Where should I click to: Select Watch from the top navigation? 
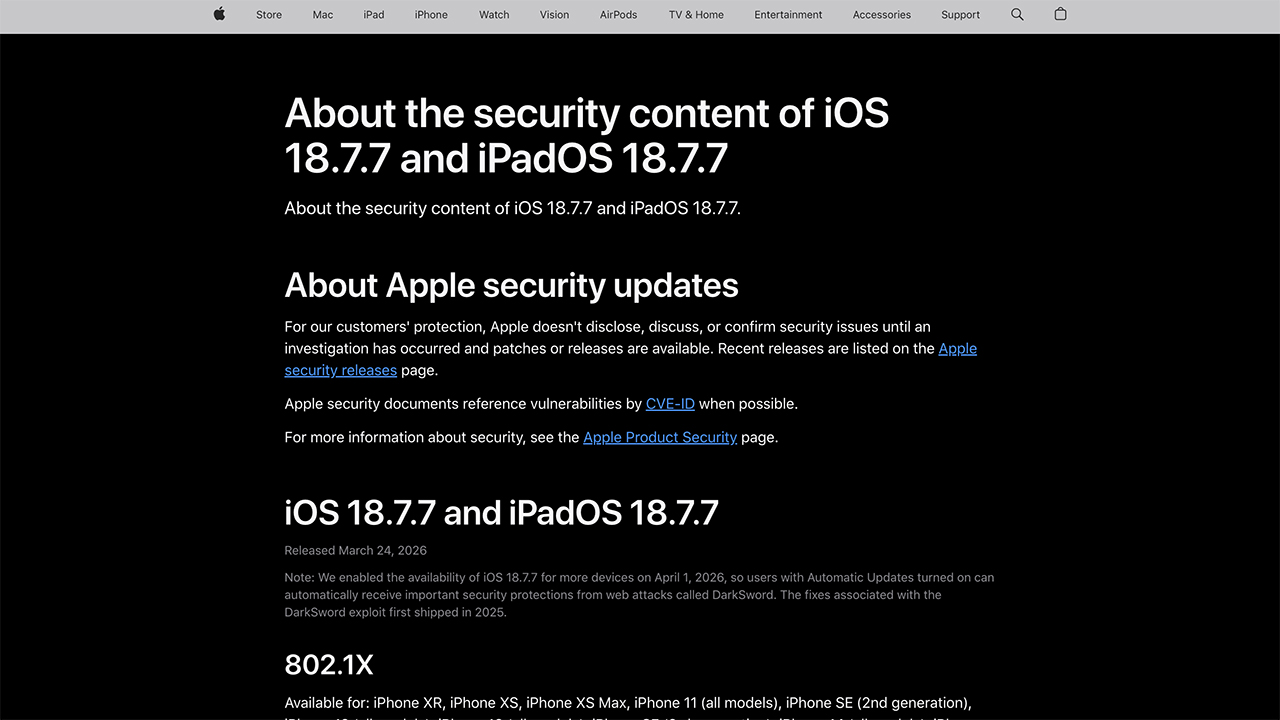coord(493,15)
